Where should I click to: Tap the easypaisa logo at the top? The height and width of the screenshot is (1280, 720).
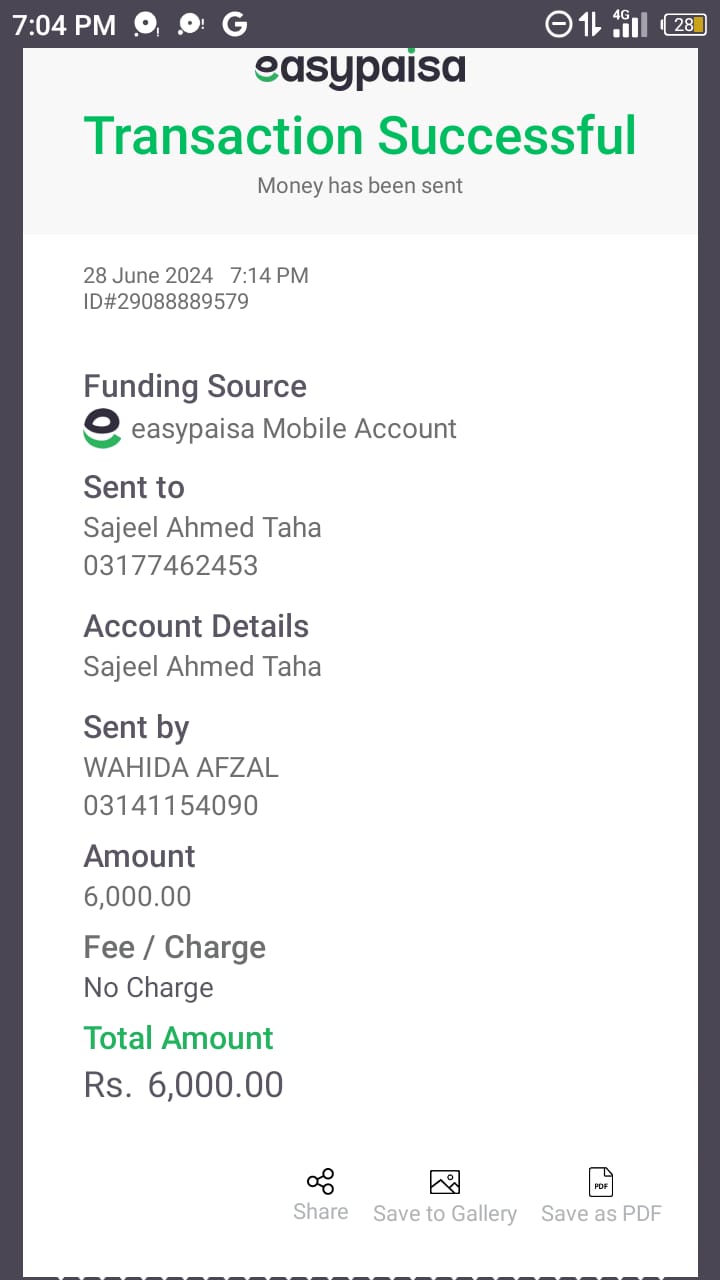[x=360, y=69]
